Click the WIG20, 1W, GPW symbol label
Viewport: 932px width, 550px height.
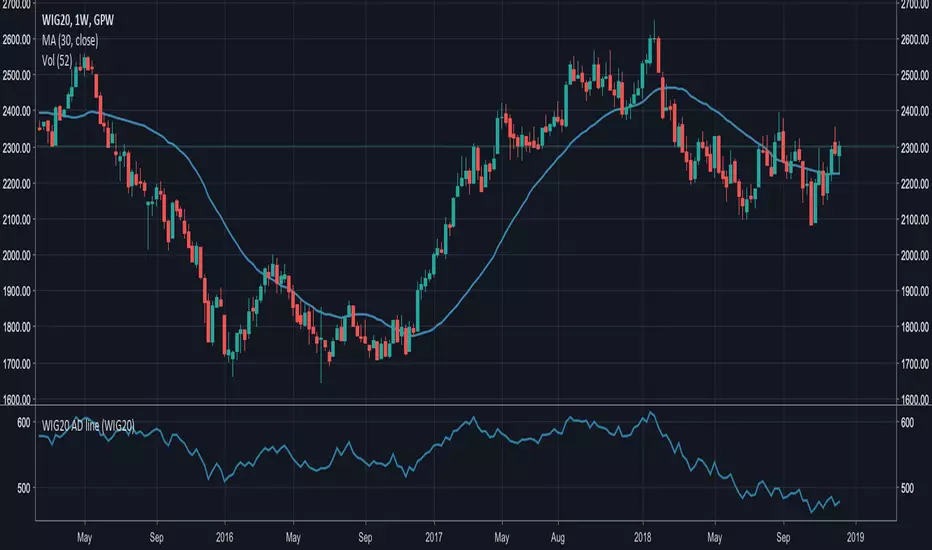click(x=78, y=20)
